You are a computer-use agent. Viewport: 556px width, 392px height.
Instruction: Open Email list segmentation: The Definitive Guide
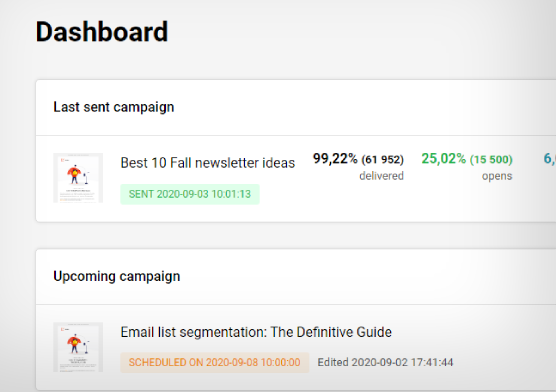[x=256, y=332]
